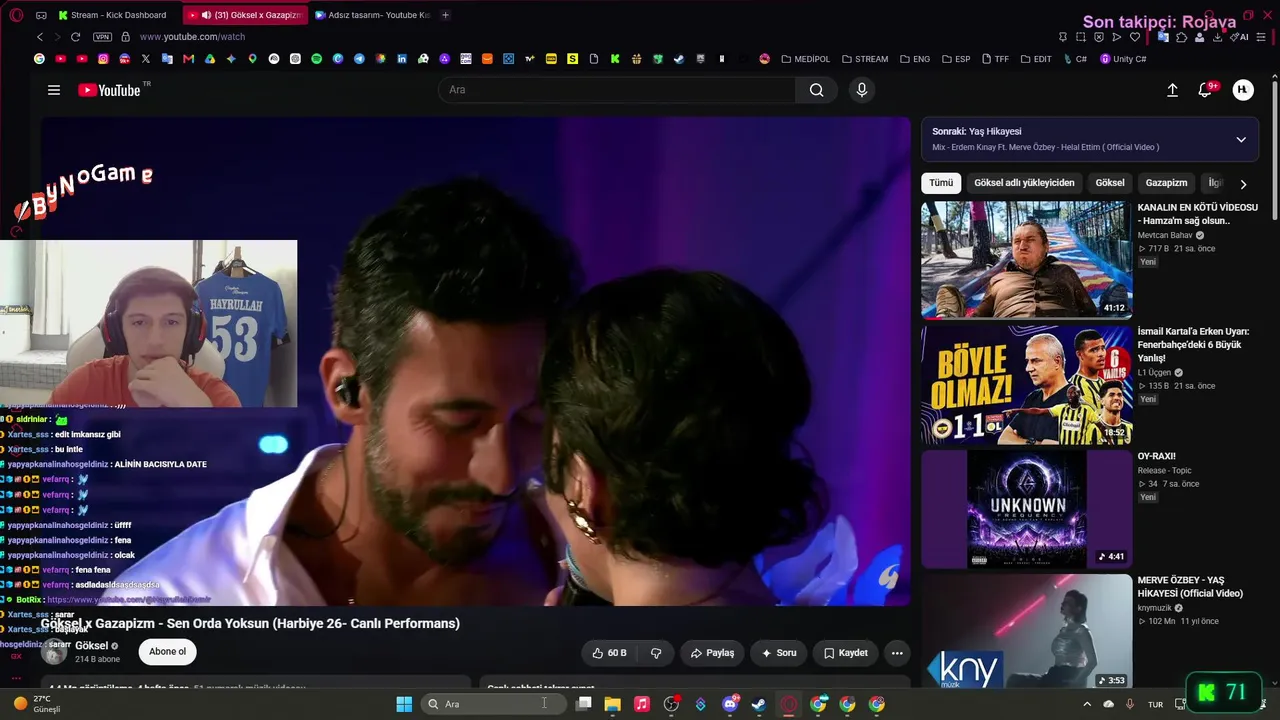Open the Instagram bookmark icon

[103, 59]
